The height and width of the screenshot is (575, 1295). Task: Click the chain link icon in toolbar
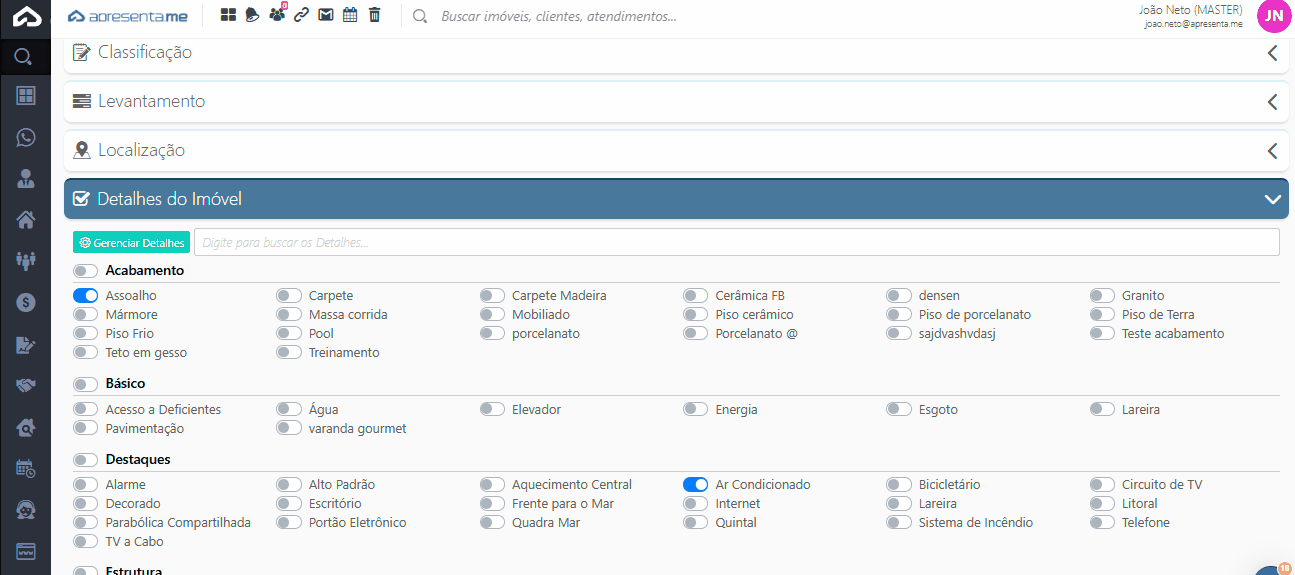[x=301, y=15]
